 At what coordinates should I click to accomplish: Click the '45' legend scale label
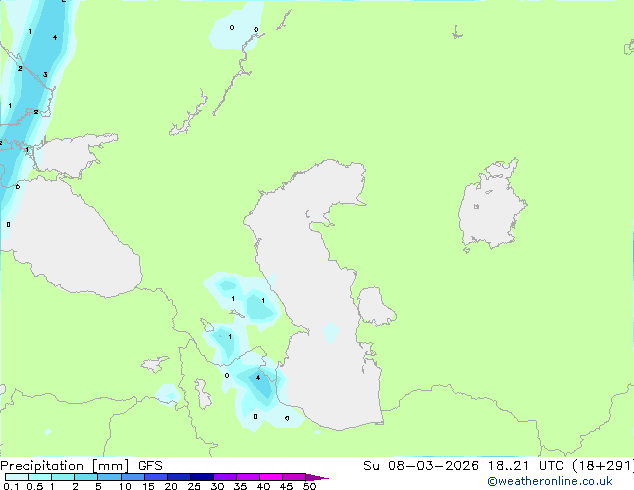pos(286,486)
